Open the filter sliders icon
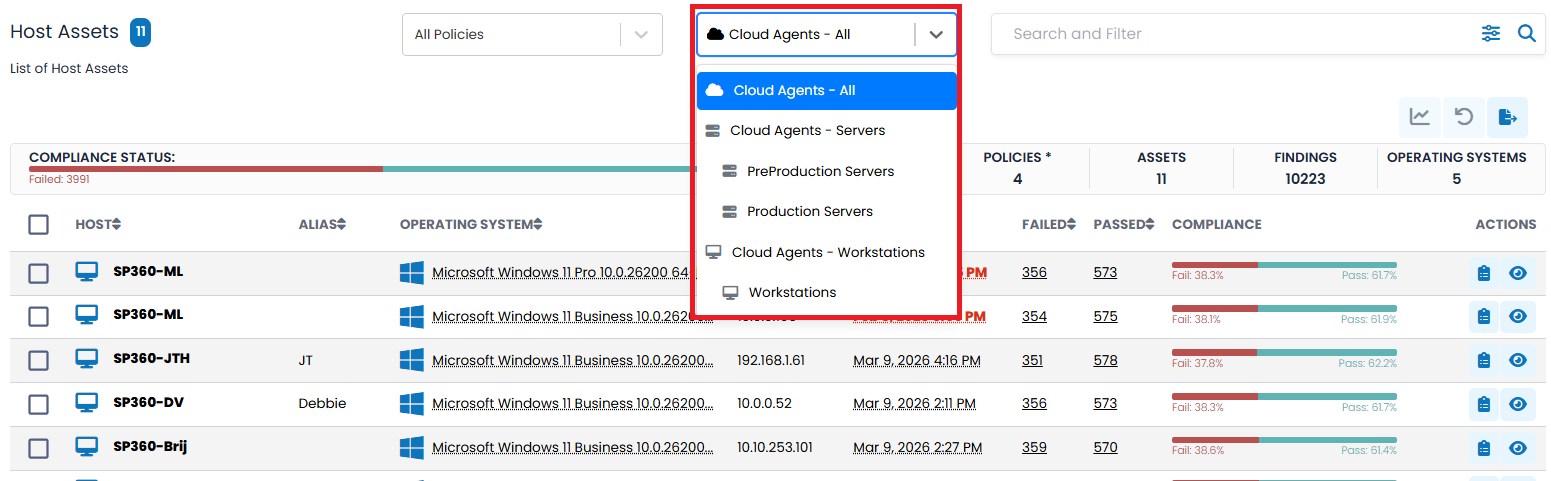1551x481 pixels. coord(1490,34)
